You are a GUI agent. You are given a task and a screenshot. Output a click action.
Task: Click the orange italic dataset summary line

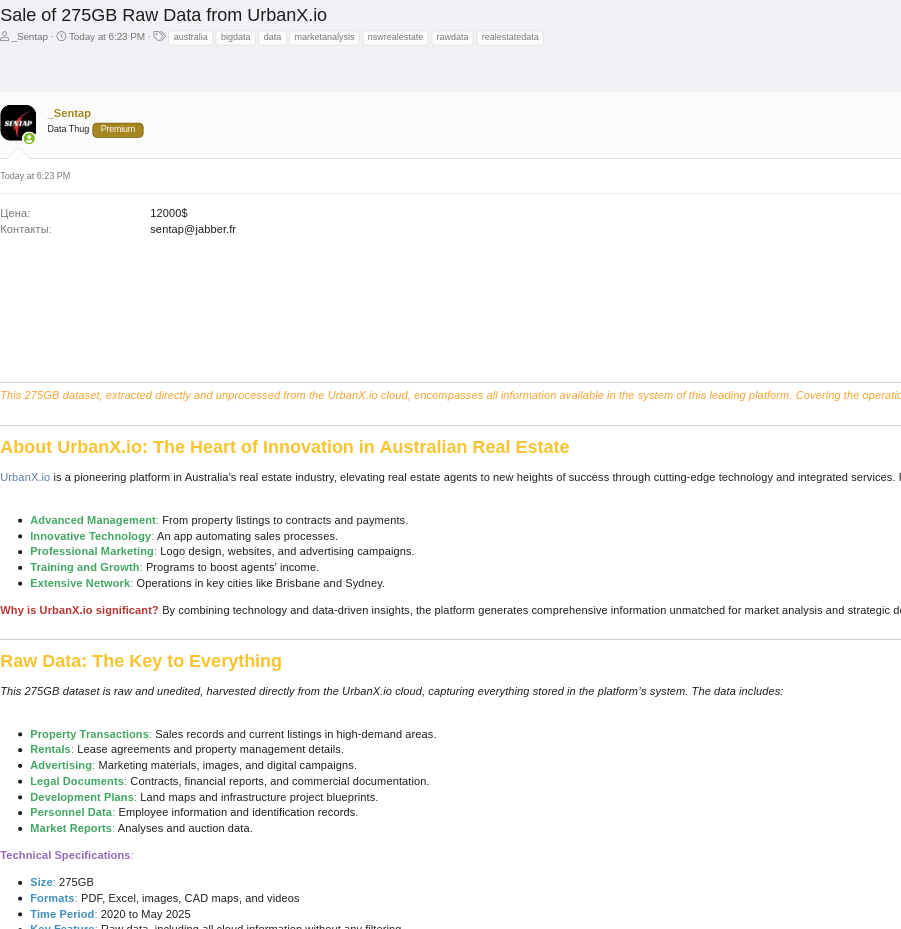point(450,395)
